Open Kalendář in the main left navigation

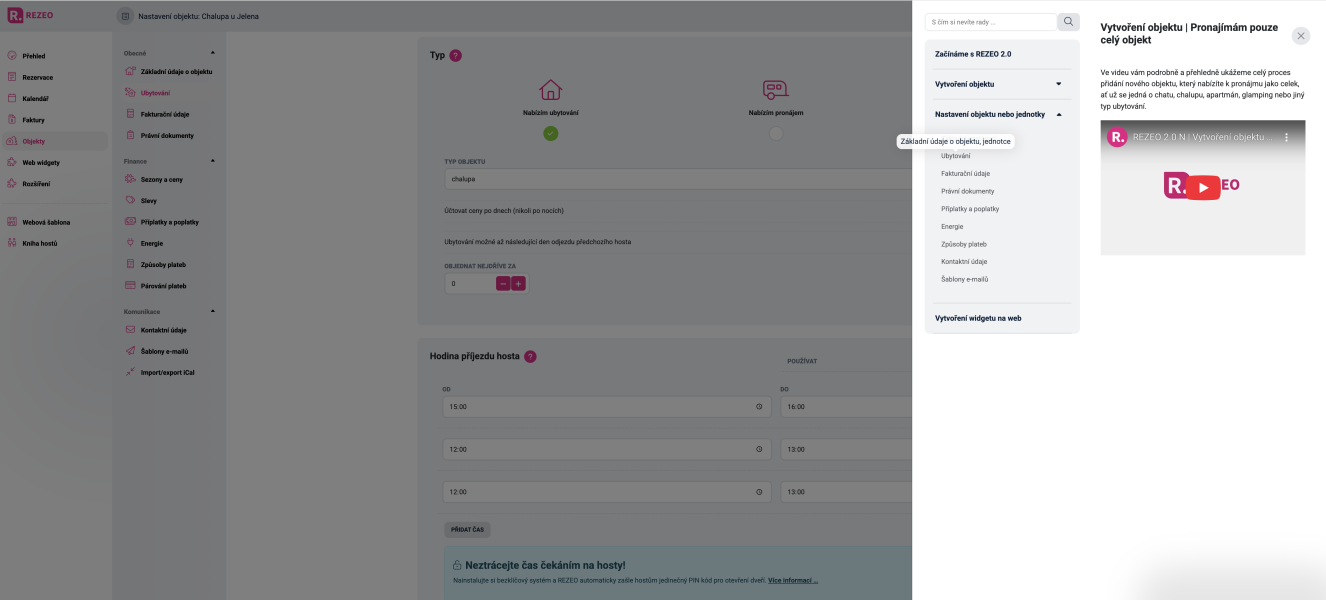pyautogui.click(x=36, y=99)
